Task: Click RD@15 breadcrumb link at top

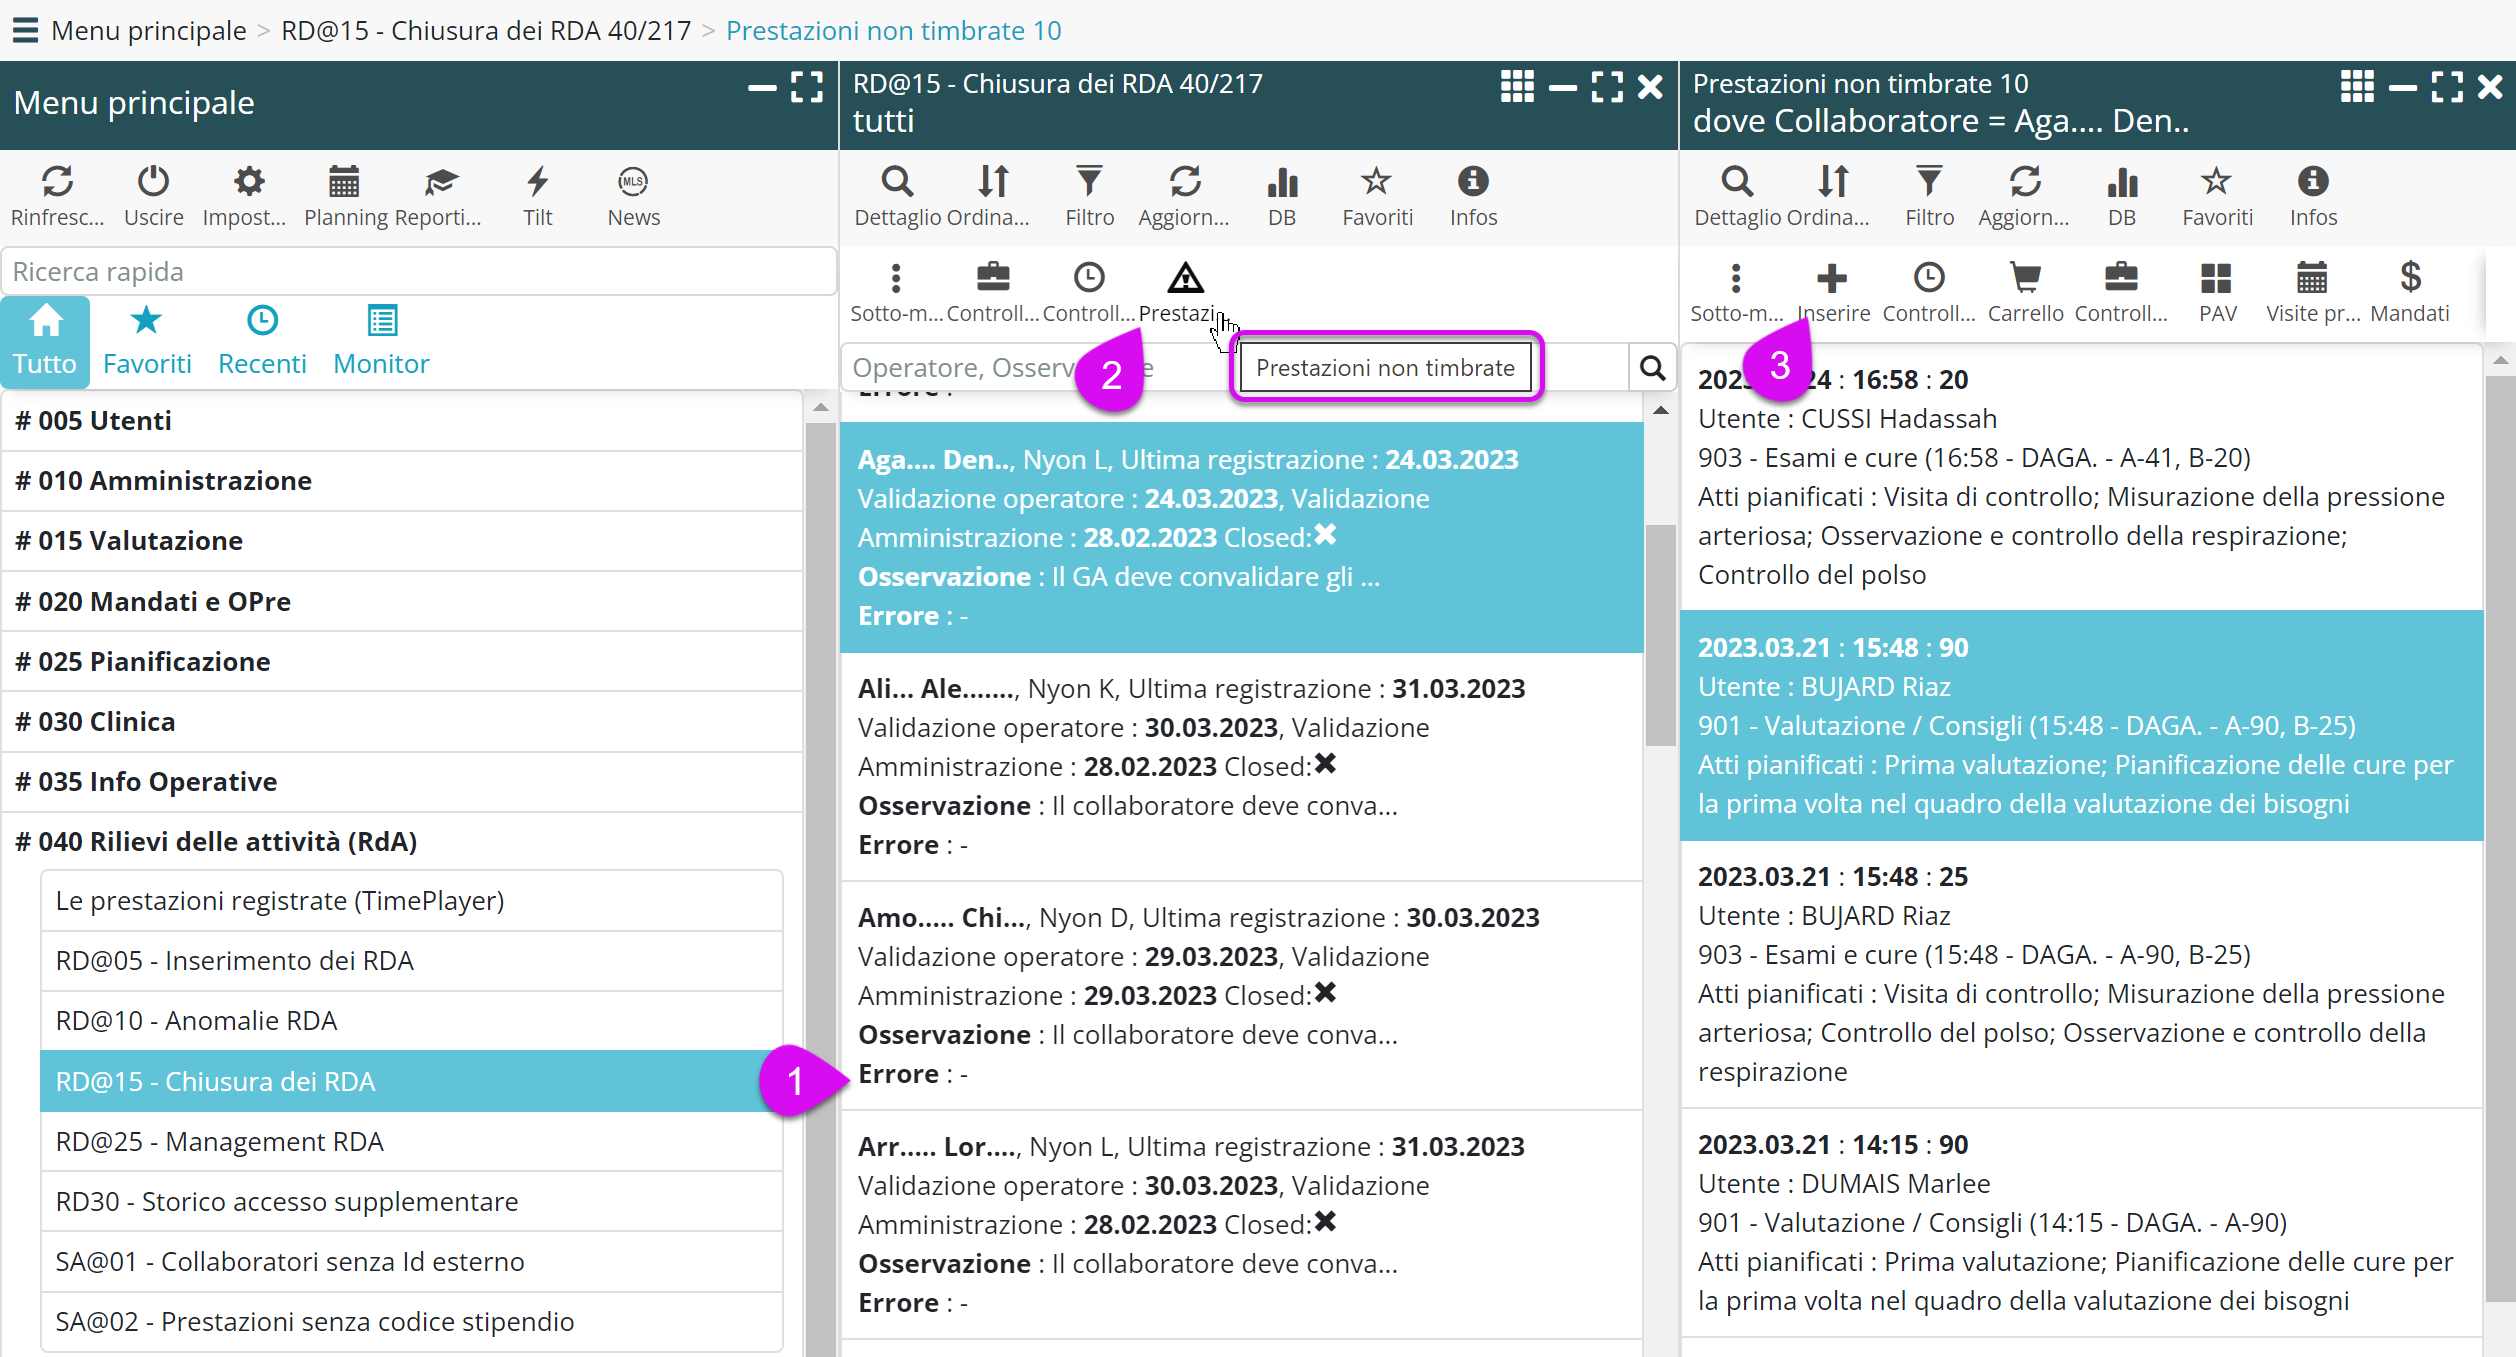Action: (485, 30)
